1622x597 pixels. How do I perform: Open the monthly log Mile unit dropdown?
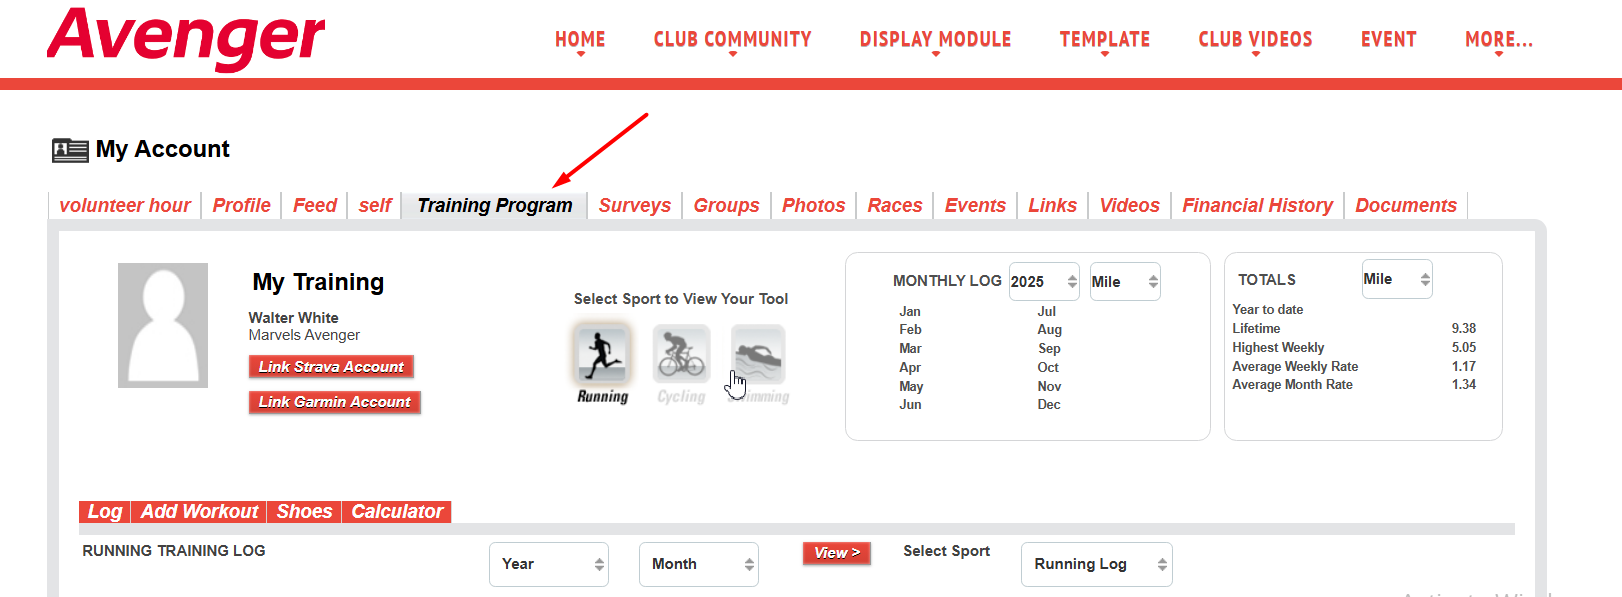coord(1124,282)
